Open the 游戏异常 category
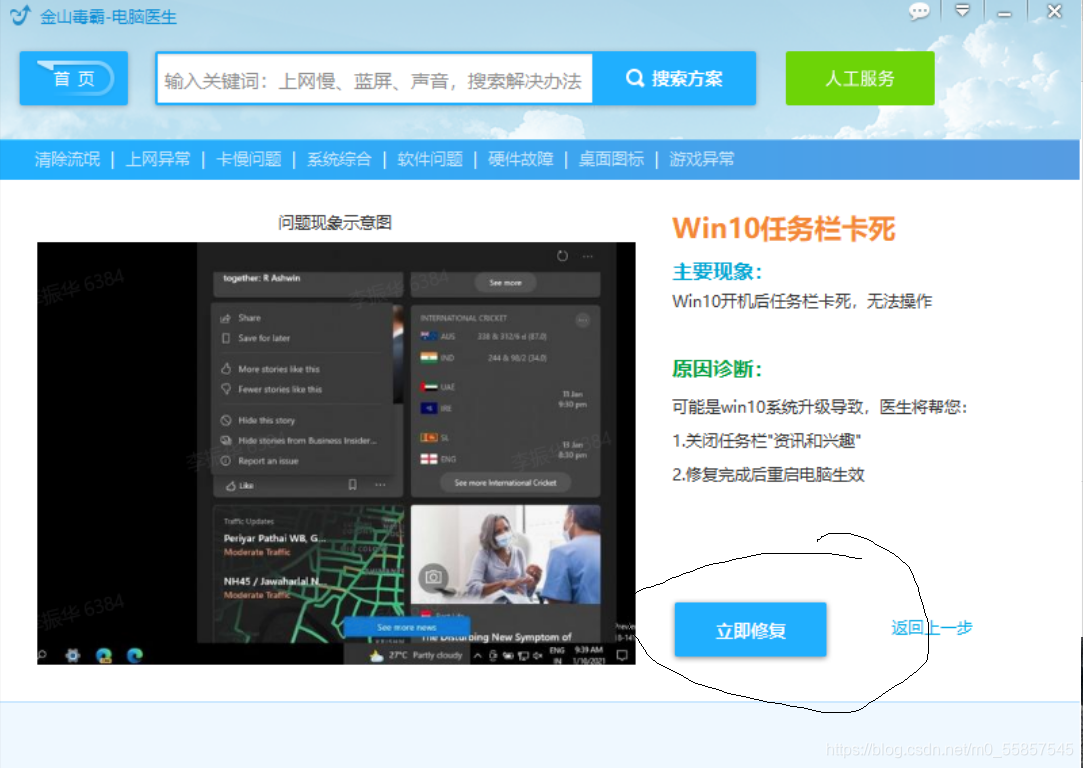Image resolution: width=1083 pixels, height=768 pixels. pyautogui.click(x=702, y=160)
